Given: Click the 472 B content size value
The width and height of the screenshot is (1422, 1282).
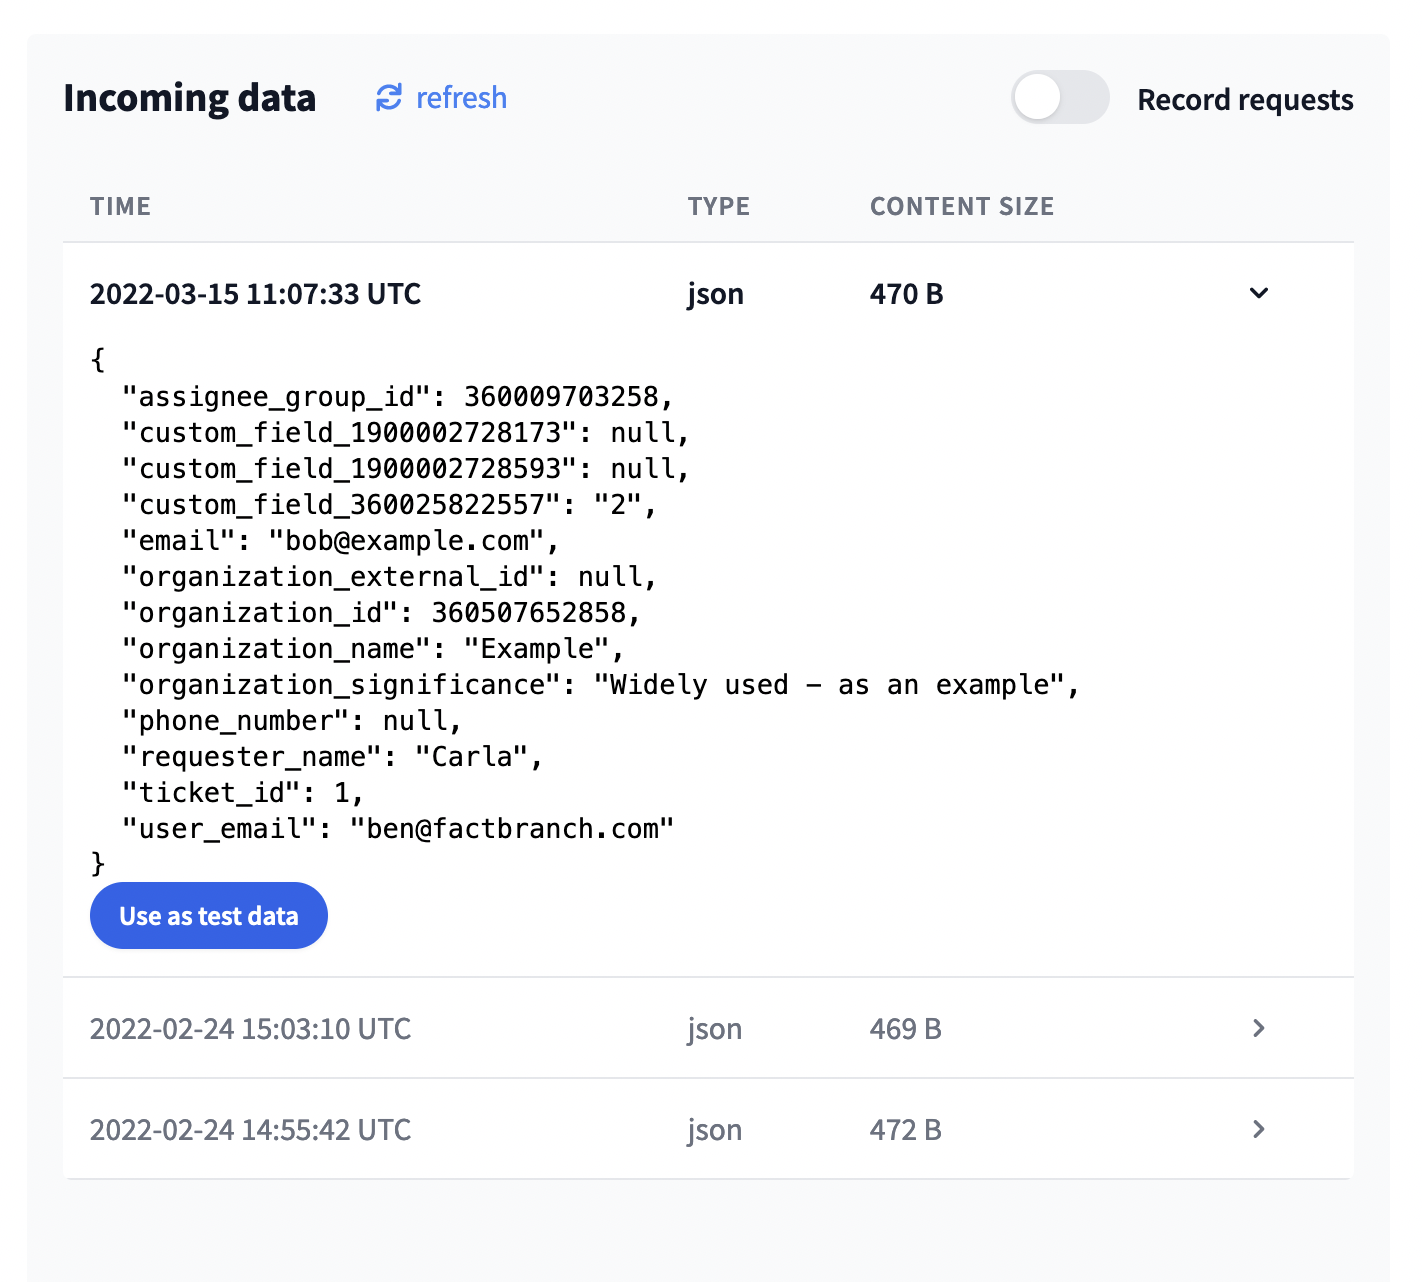Looking at the screenshot, I should [905, 1130].
